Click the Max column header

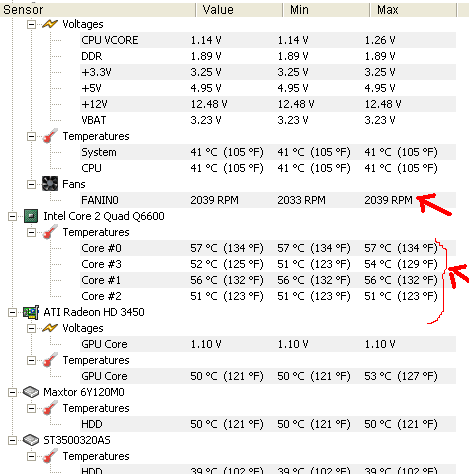coord(413,10)
